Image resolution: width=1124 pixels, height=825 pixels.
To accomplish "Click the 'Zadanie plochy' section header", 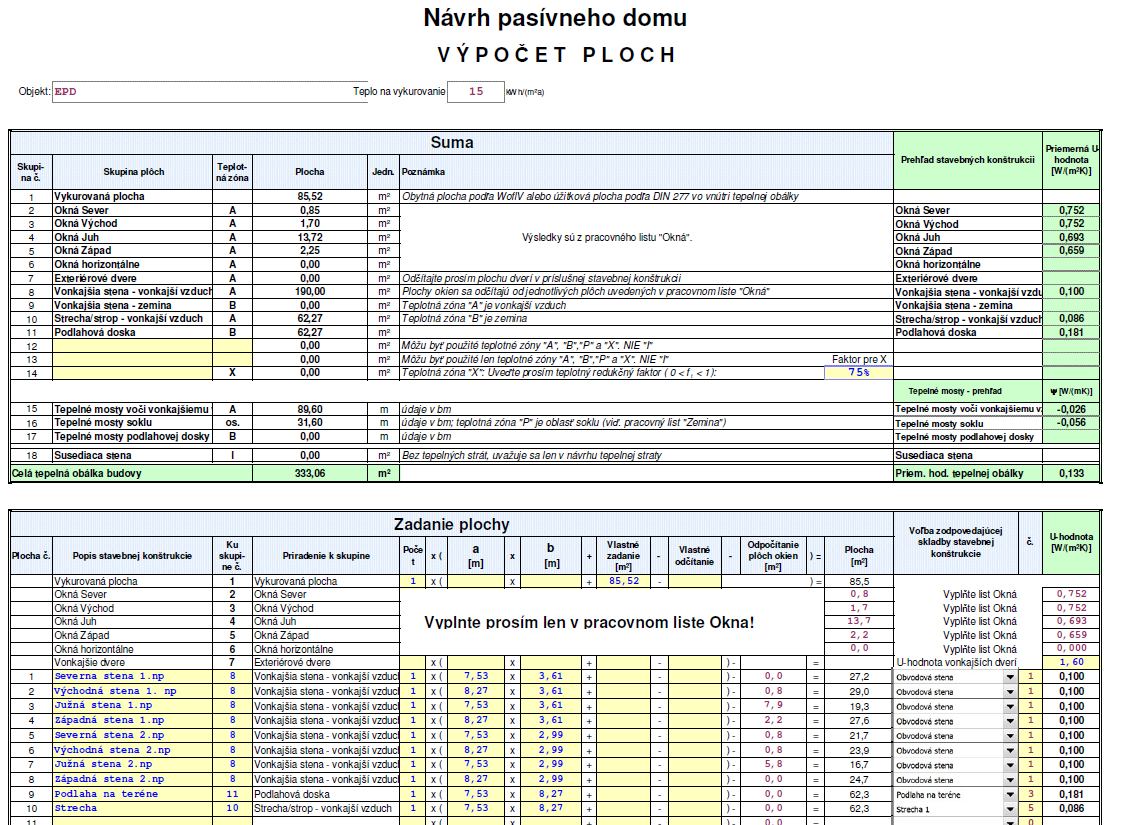I will click(x=452, y=525).
